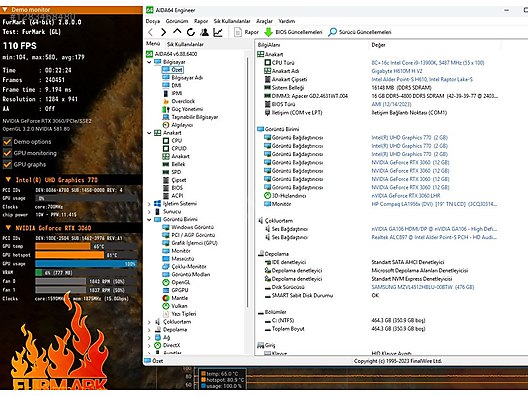Screen dimensions: 528x396
Task: Toggle the Demo options checkbox in FurMark
Action: tap(7, 142)
